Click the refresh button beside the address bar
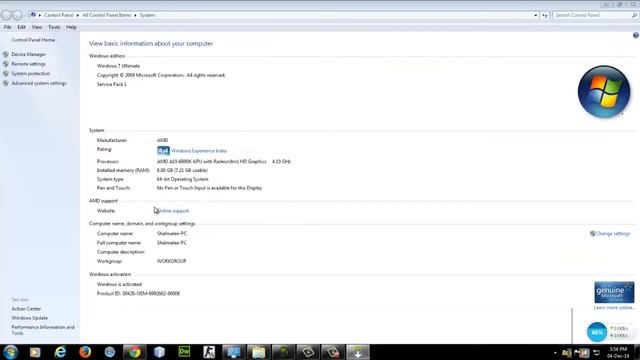 pyautogui.click(x=545, y=15)
